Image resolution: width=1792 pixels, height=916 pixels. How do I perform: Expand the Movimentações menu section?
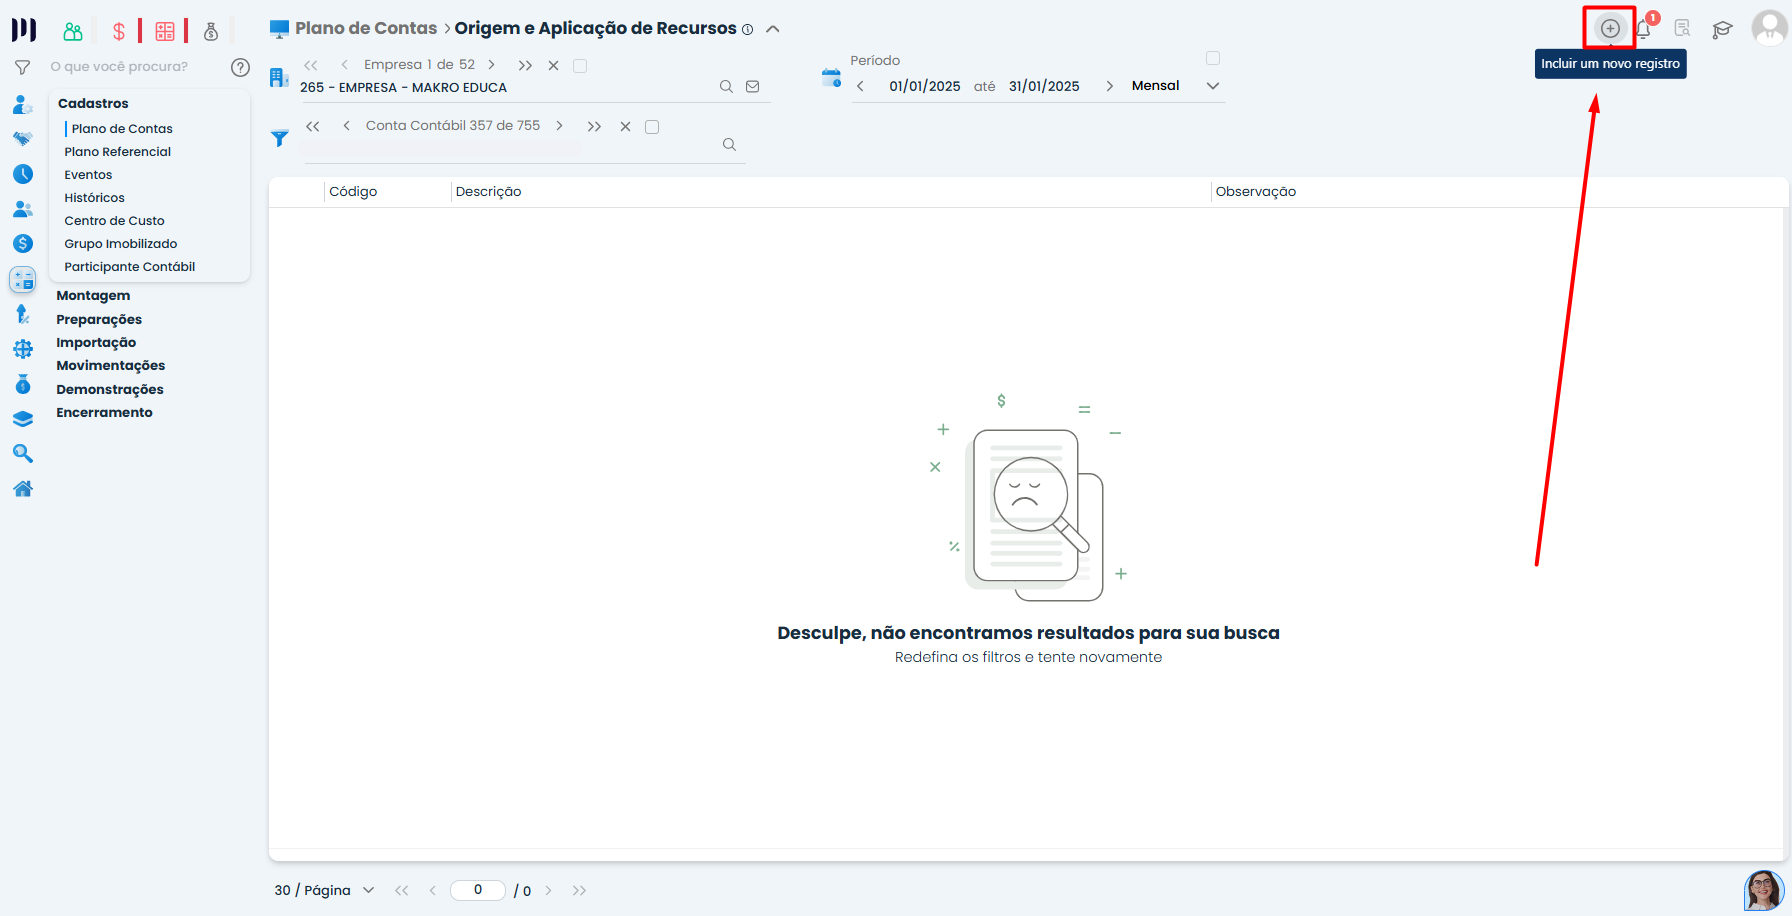tap(111, 366)
